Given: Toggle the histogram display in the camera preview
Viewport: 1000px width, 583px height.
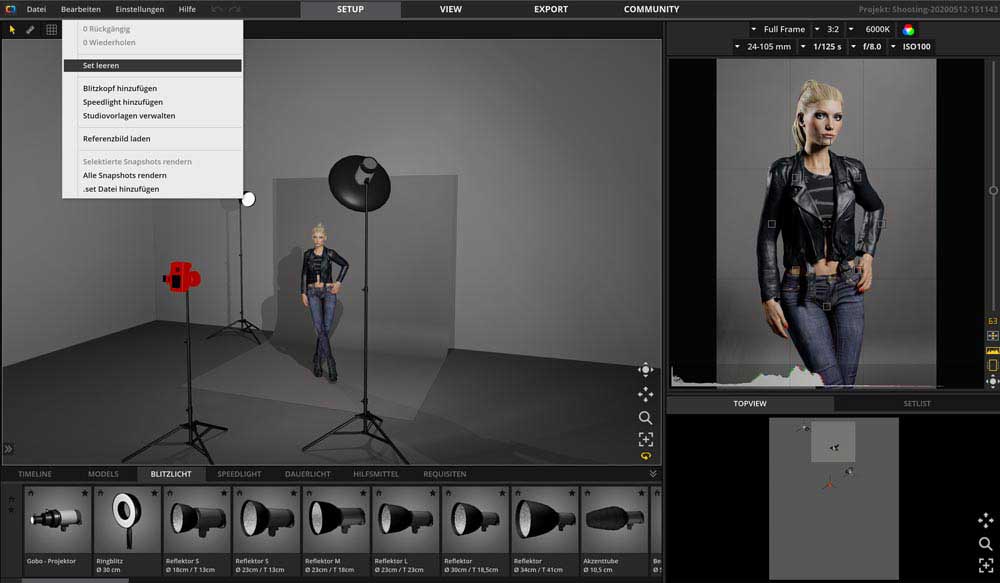Looking at the screenshot, I should pyautogui.click(x=992, y=351).
